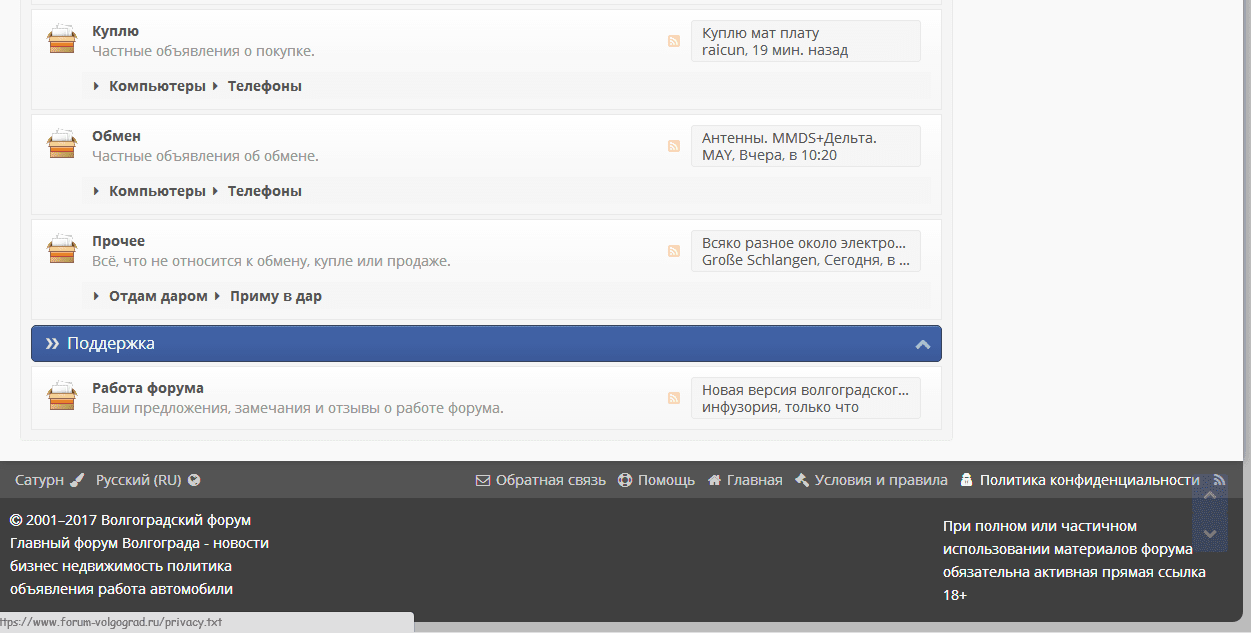Open the Прочее forum
Image resolution: width=1251 pixels, height=633 pixels.
coord(118,241)
